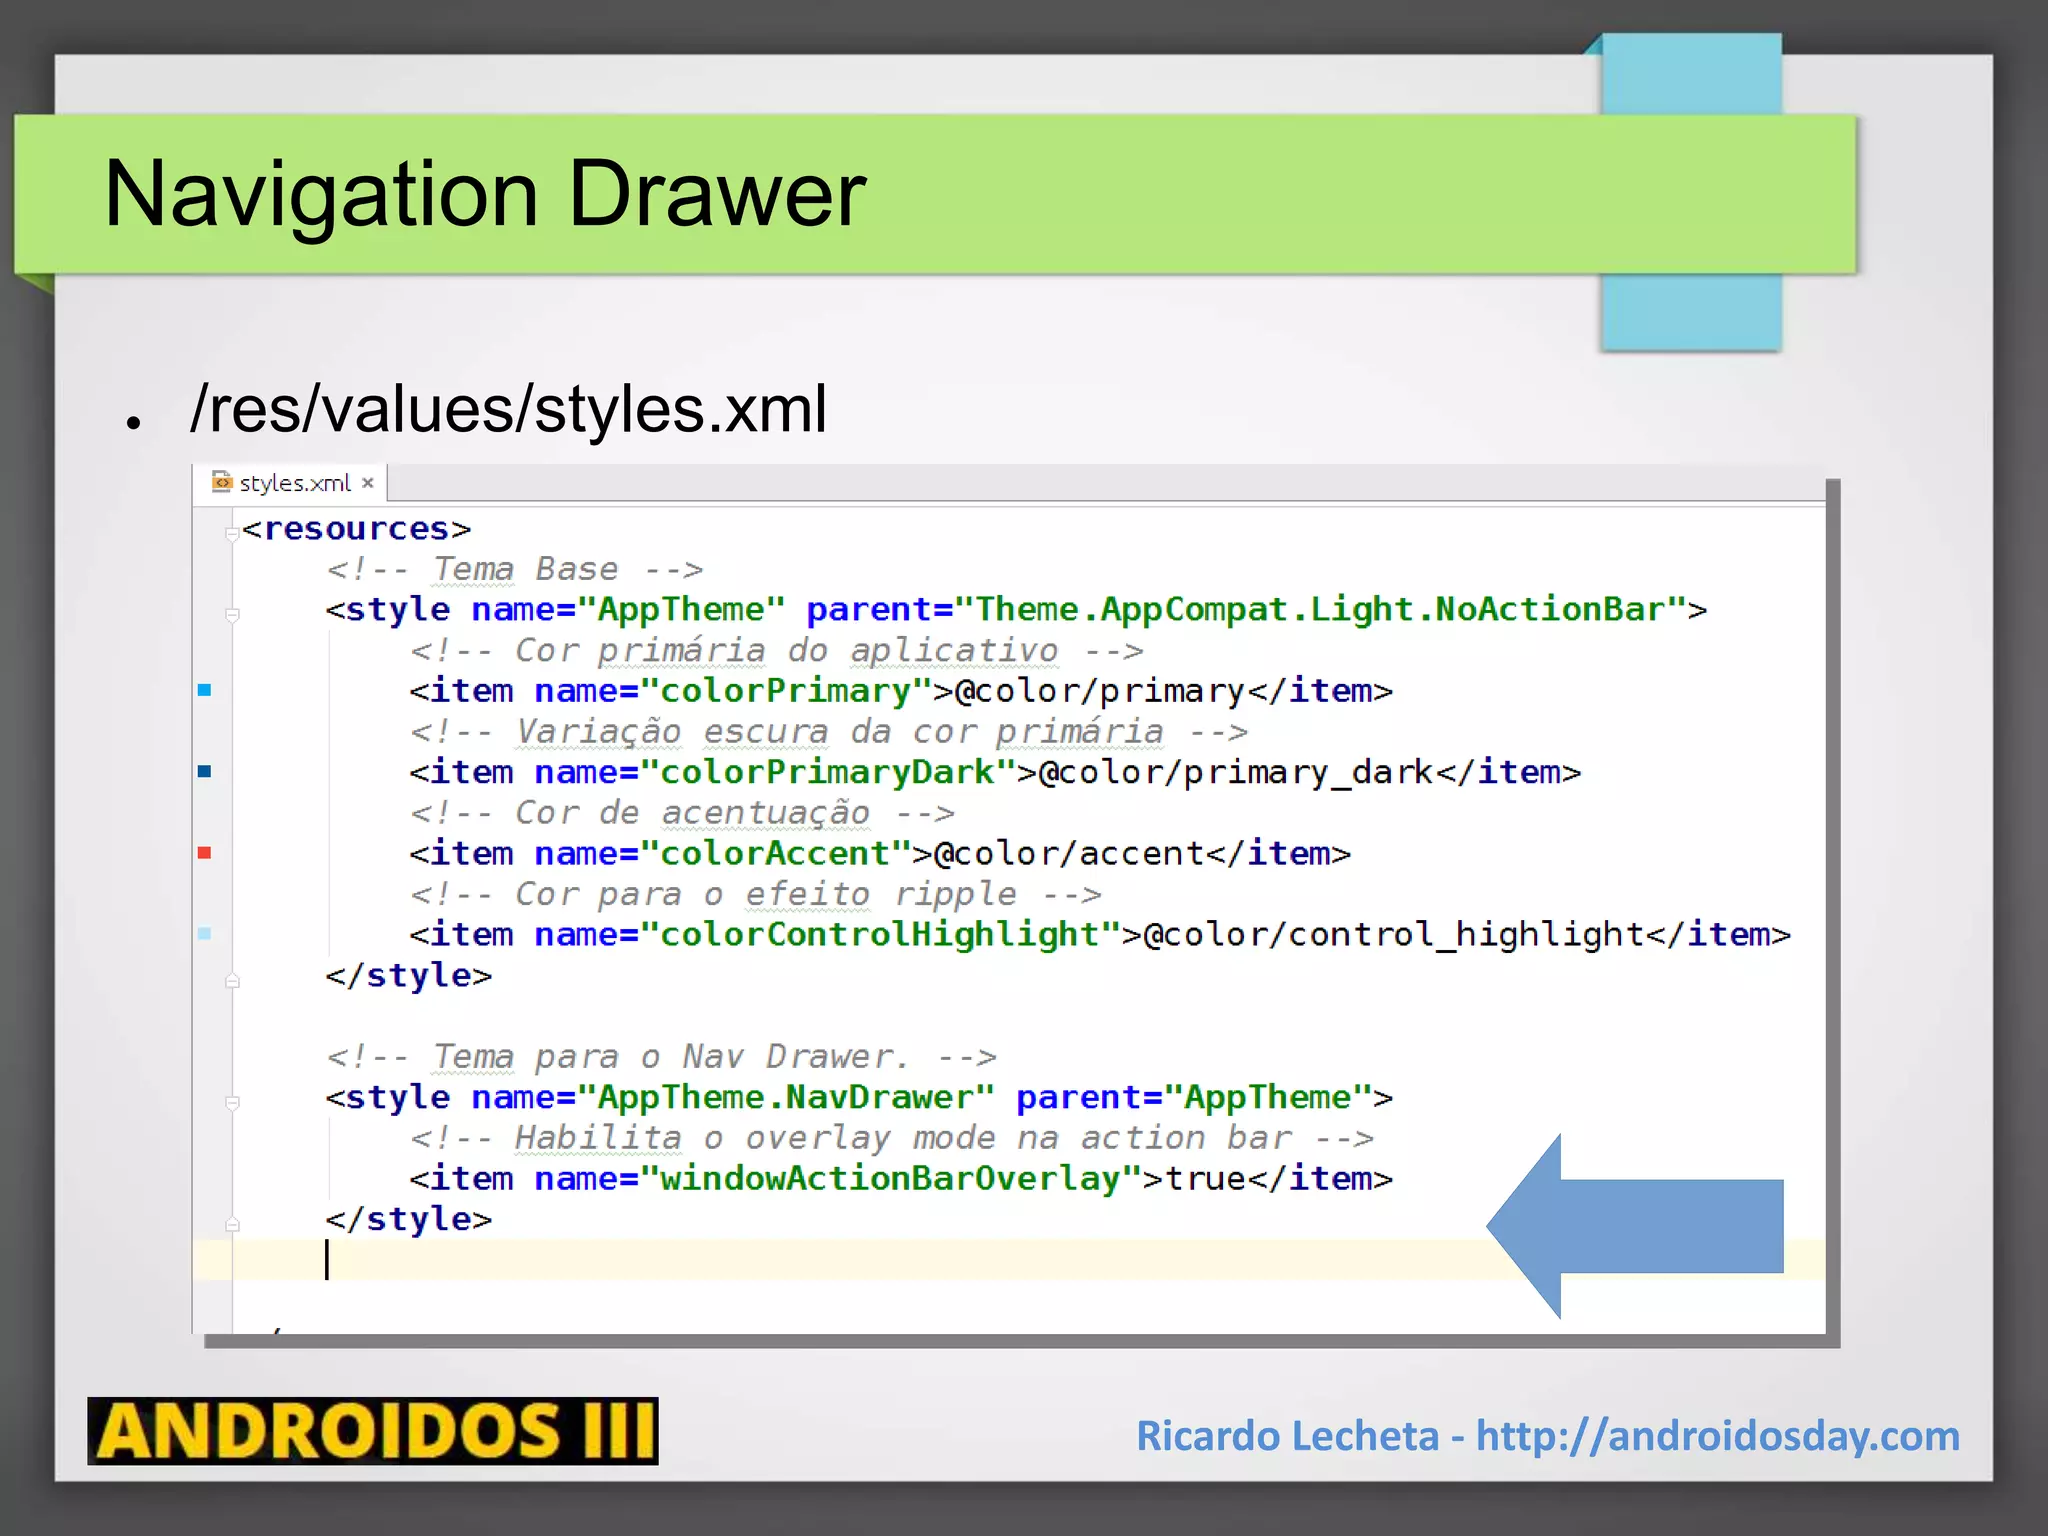Open the androidosday.com footer link
Screen dimensions: 2048x1536
coord(1718,1436)
